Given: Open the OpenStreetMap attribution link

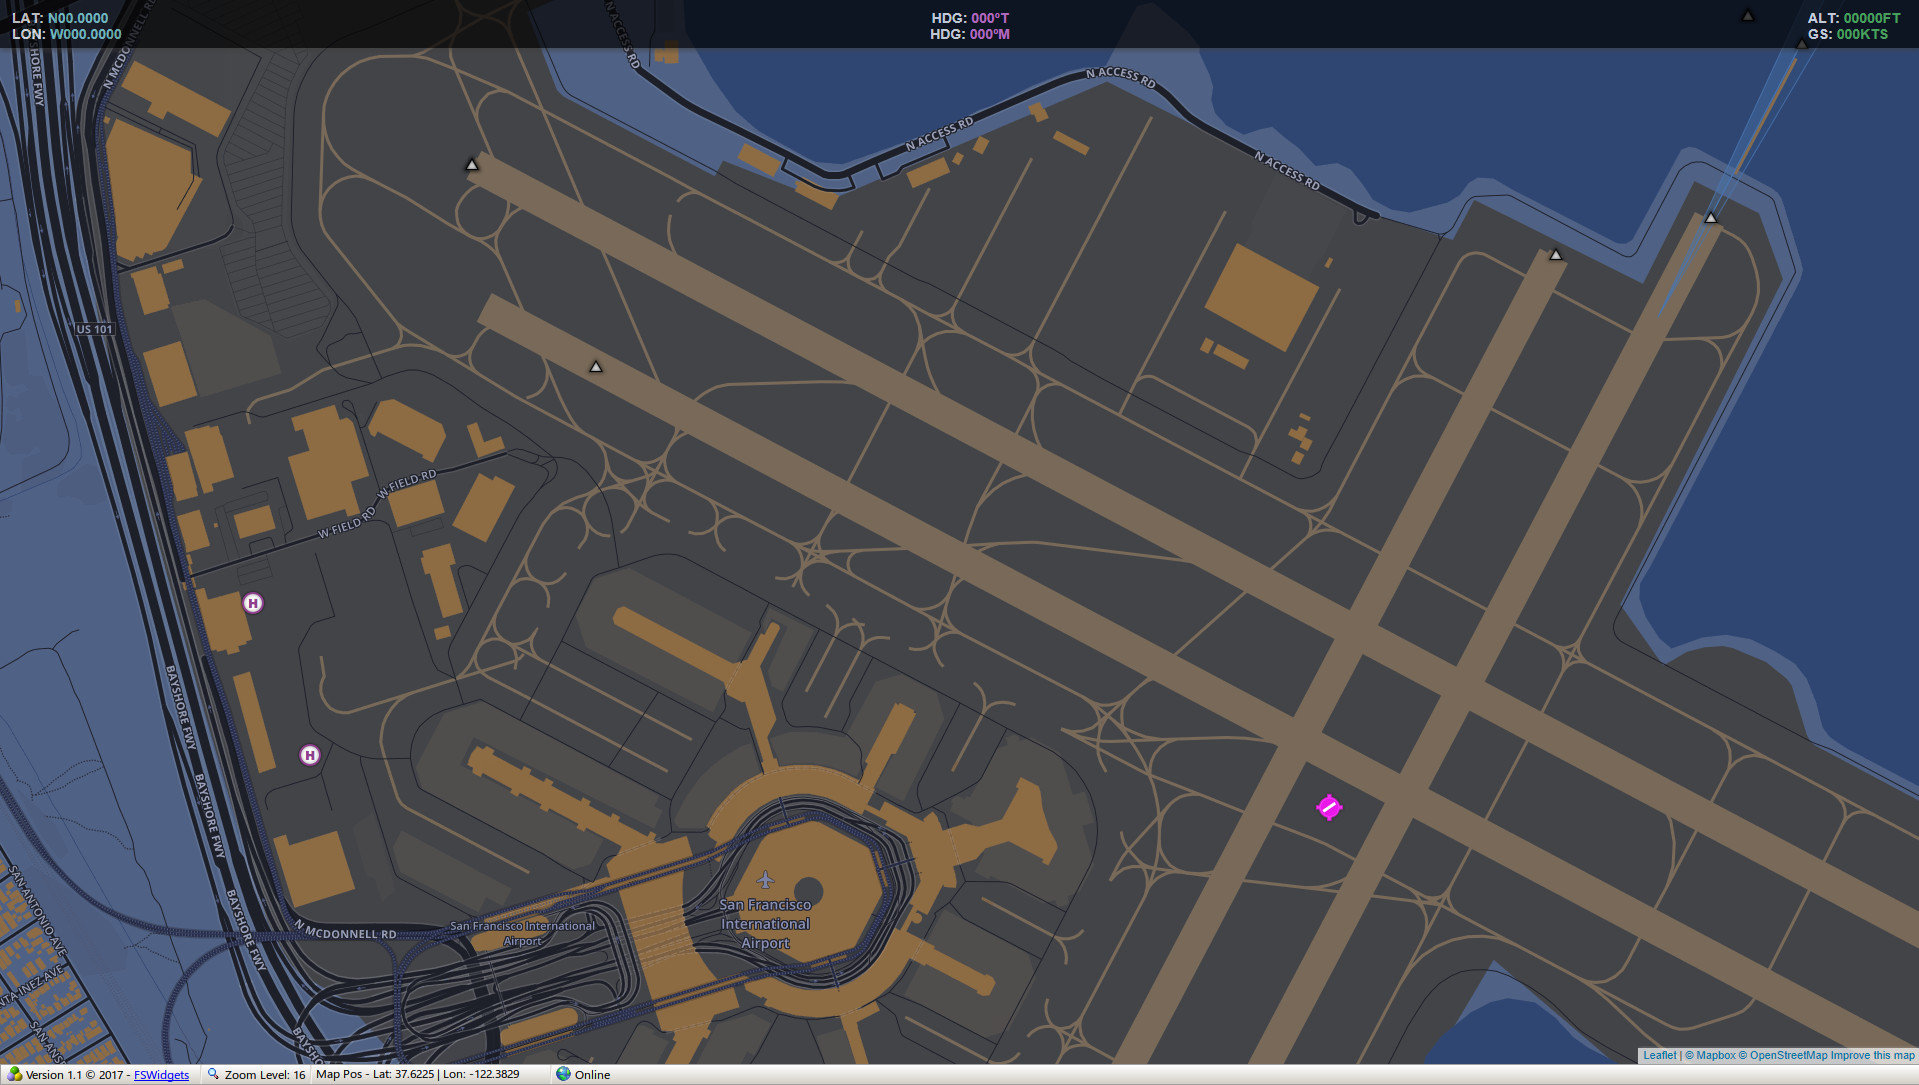Looking at the screenshot, I should [1787, 1055].
